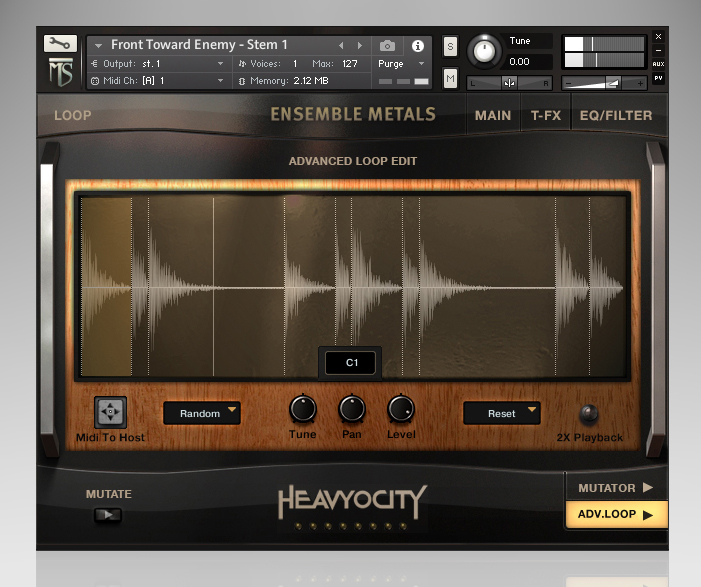Open the Reset dropdown menu
The image size is (701, 587).
click(502, 413)
